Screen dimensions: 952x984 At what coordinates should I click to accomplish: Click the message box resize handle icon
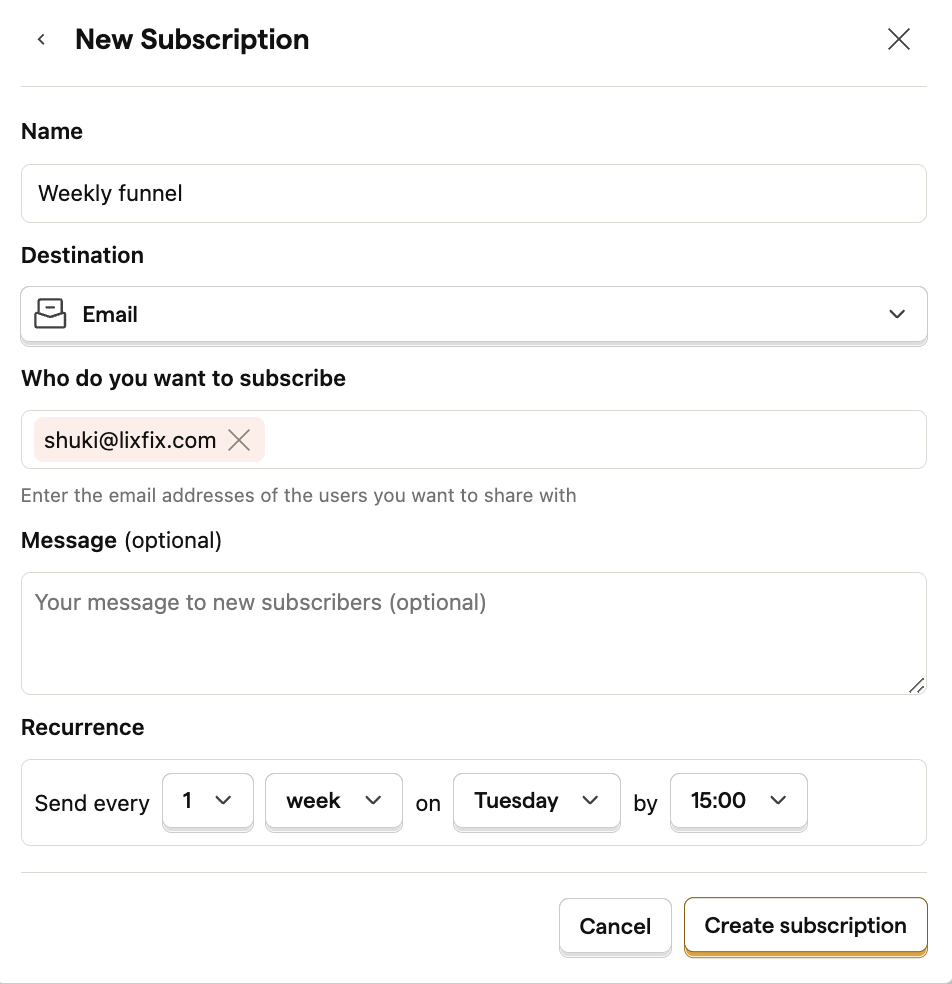pyautogui.click(x=916, y=685)
